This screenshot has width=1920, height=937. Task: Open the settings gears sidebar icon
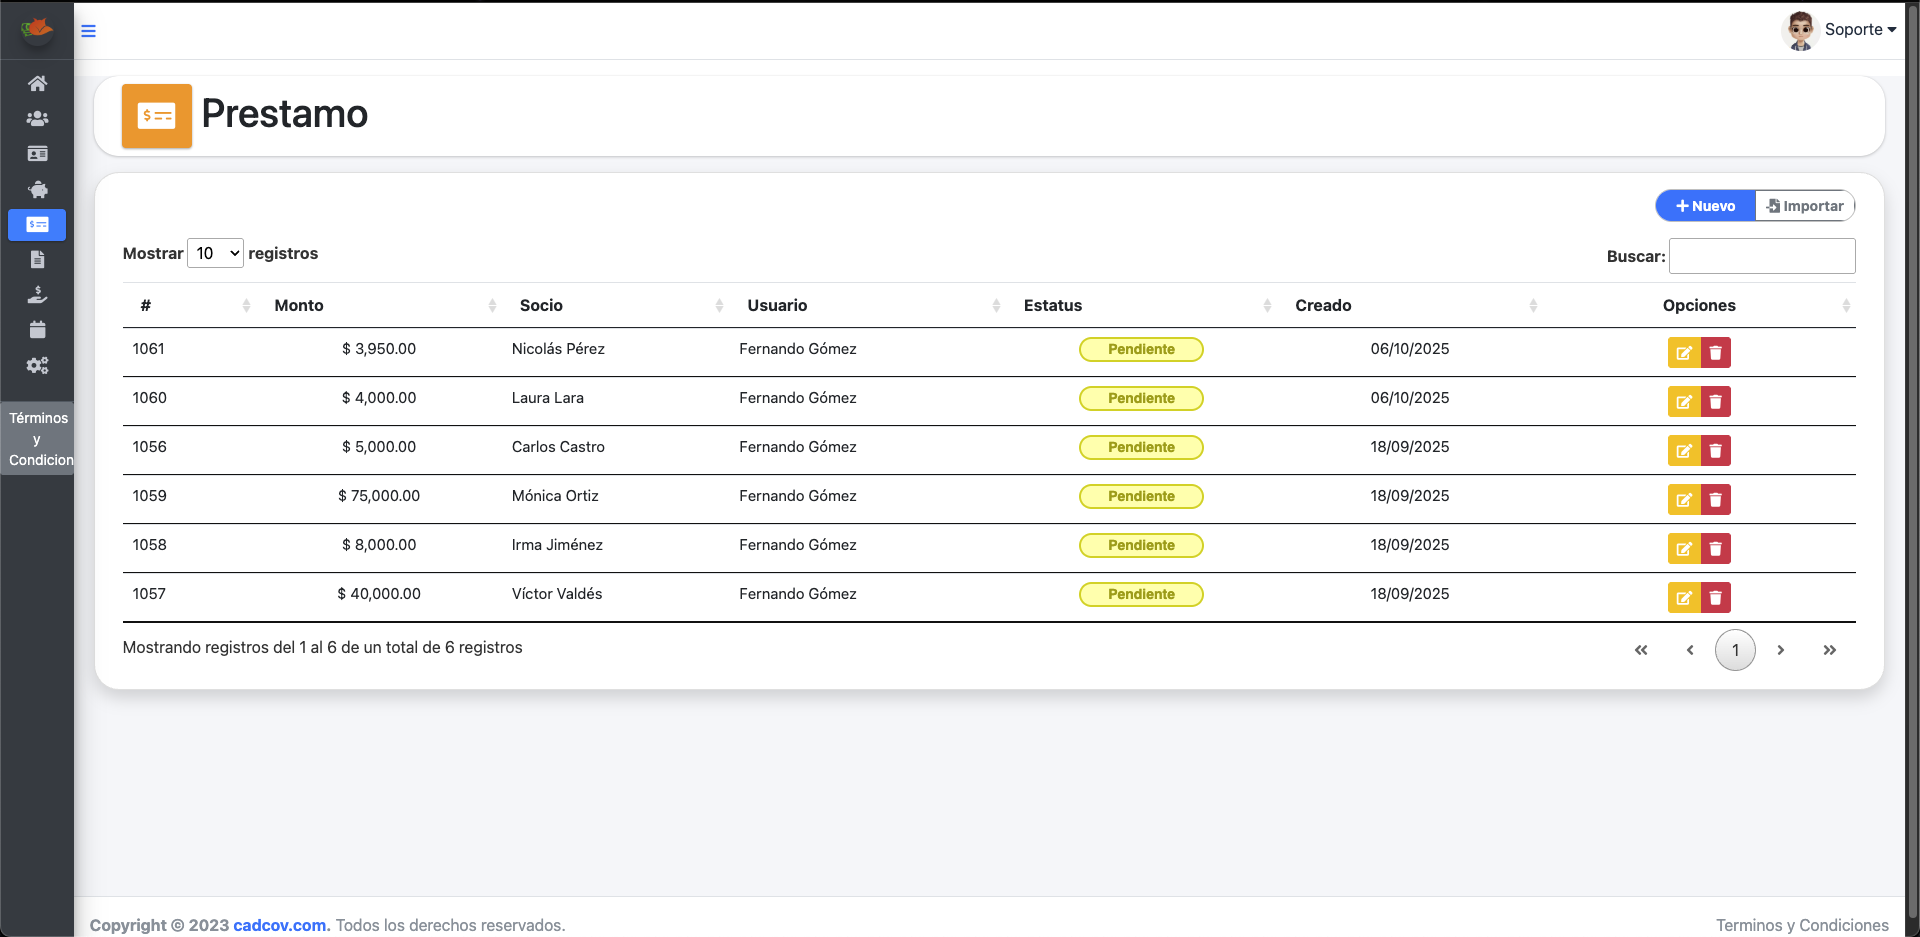pyautogui.click(x=37, y=366)
